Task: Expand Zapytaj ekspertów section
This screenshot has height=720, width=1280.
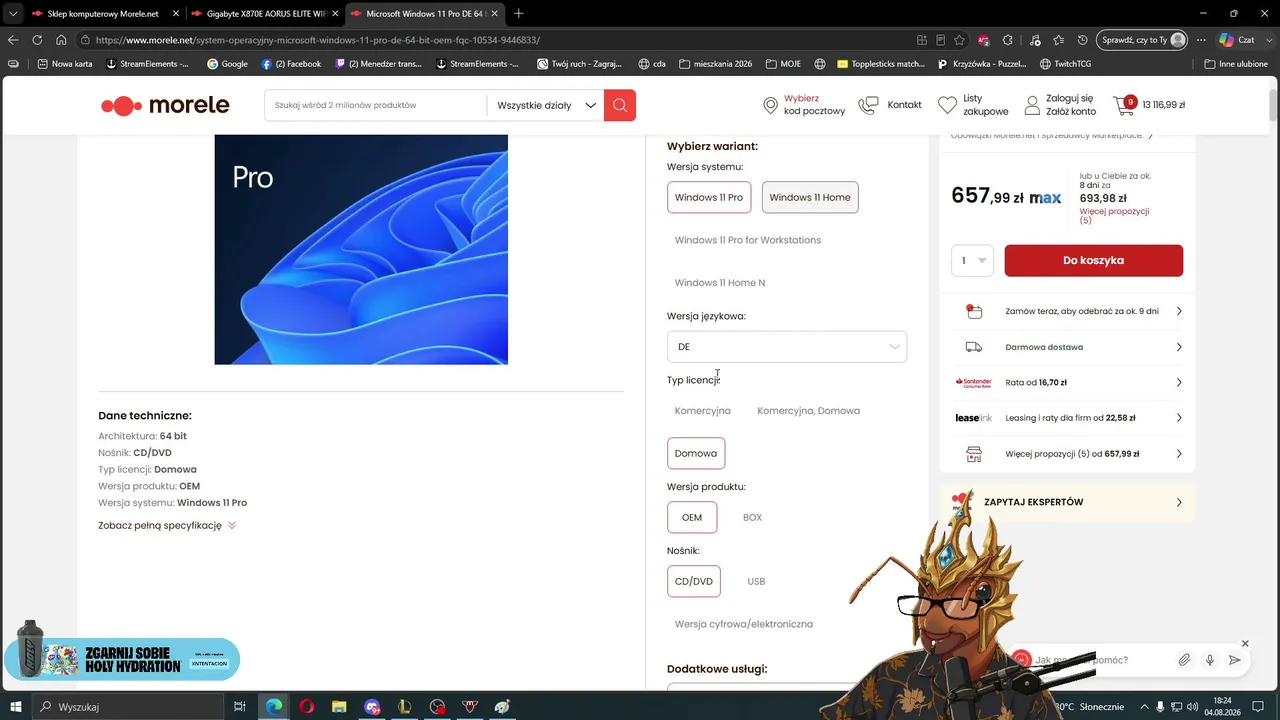Action: point(1068,502)
